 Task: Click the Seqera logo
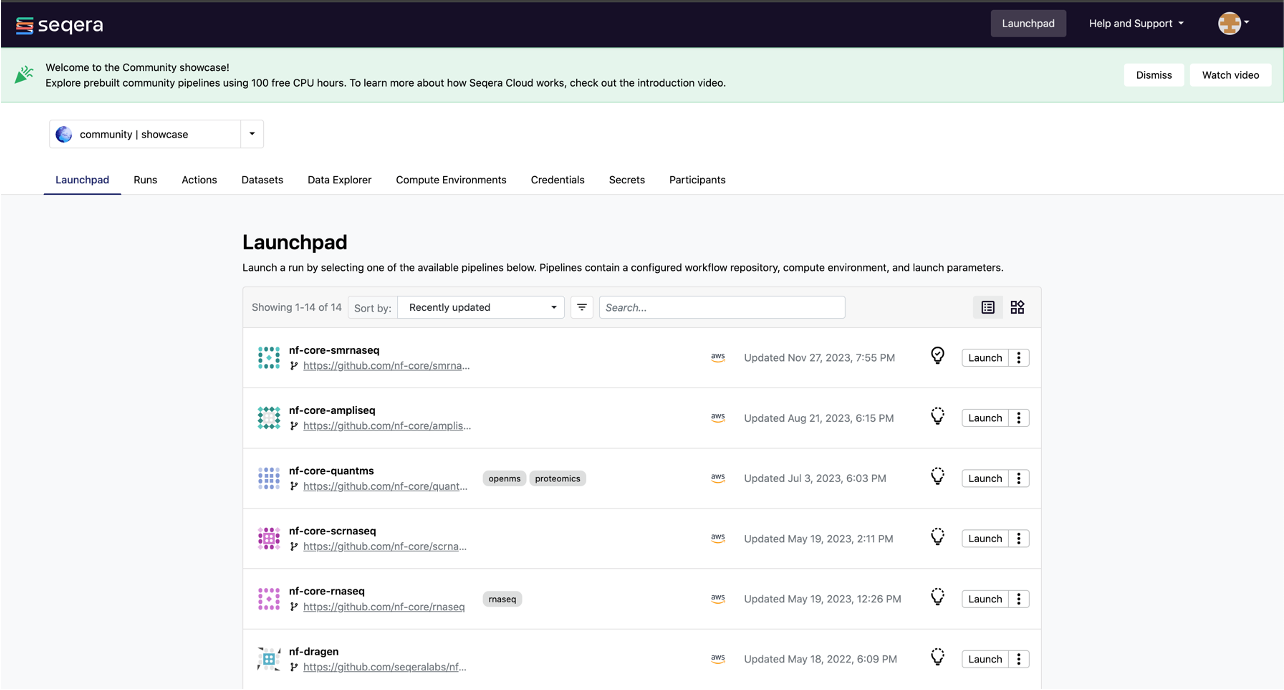pyautogui.click(x=59, y=24)
